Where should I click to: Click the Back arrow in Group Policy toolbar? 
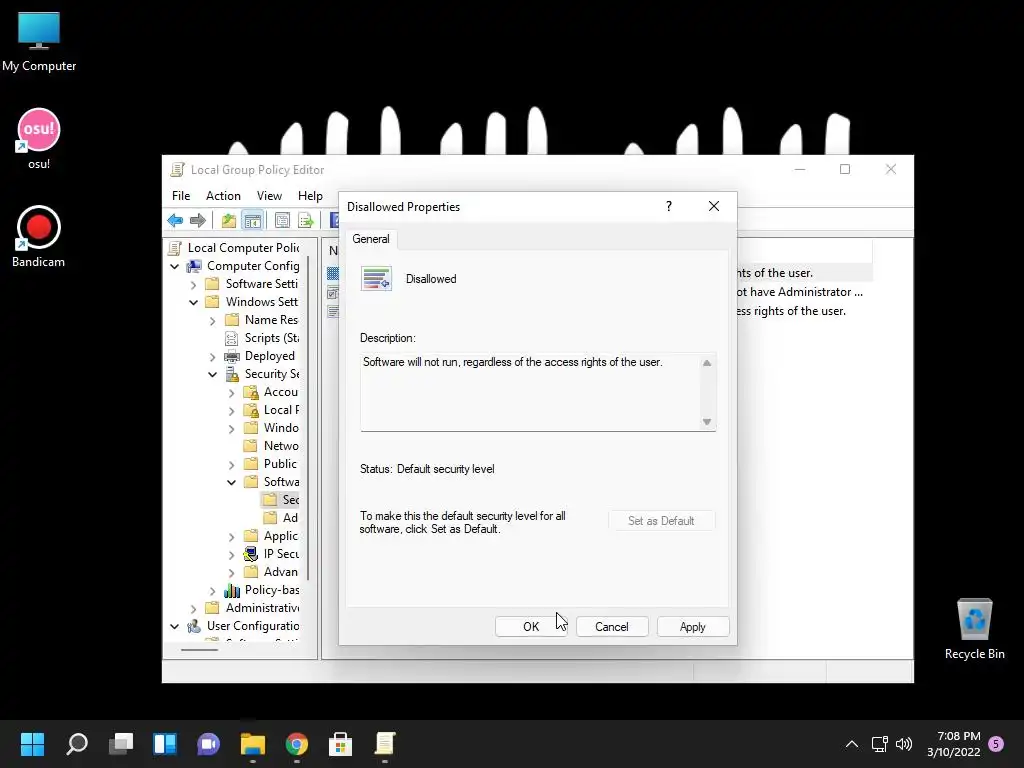pos(175,221)
